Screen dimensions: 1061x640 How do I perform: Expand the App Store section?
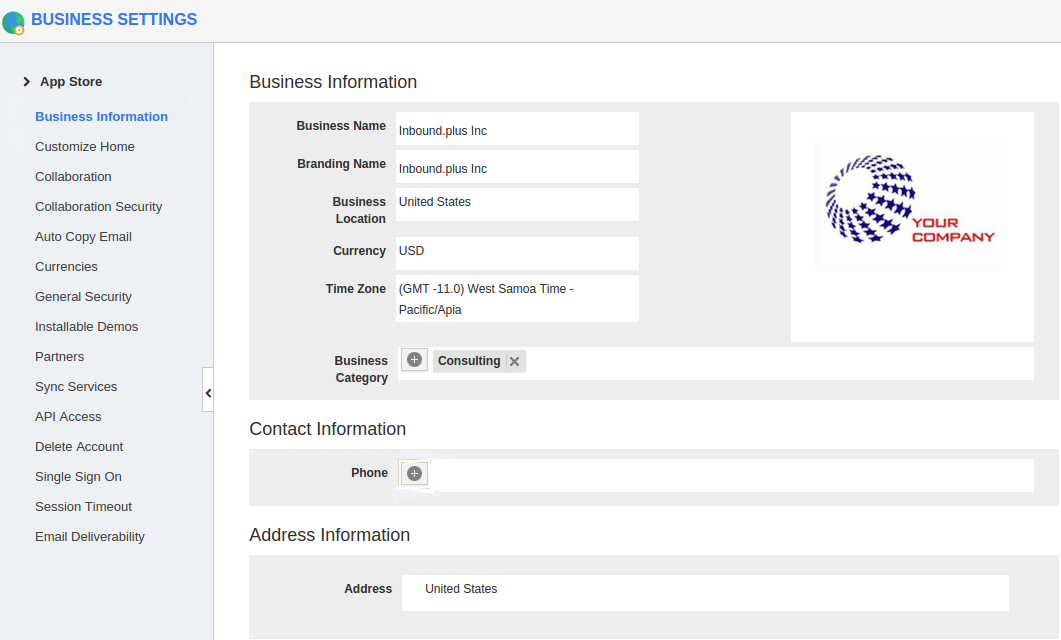[x=62, y=82]
